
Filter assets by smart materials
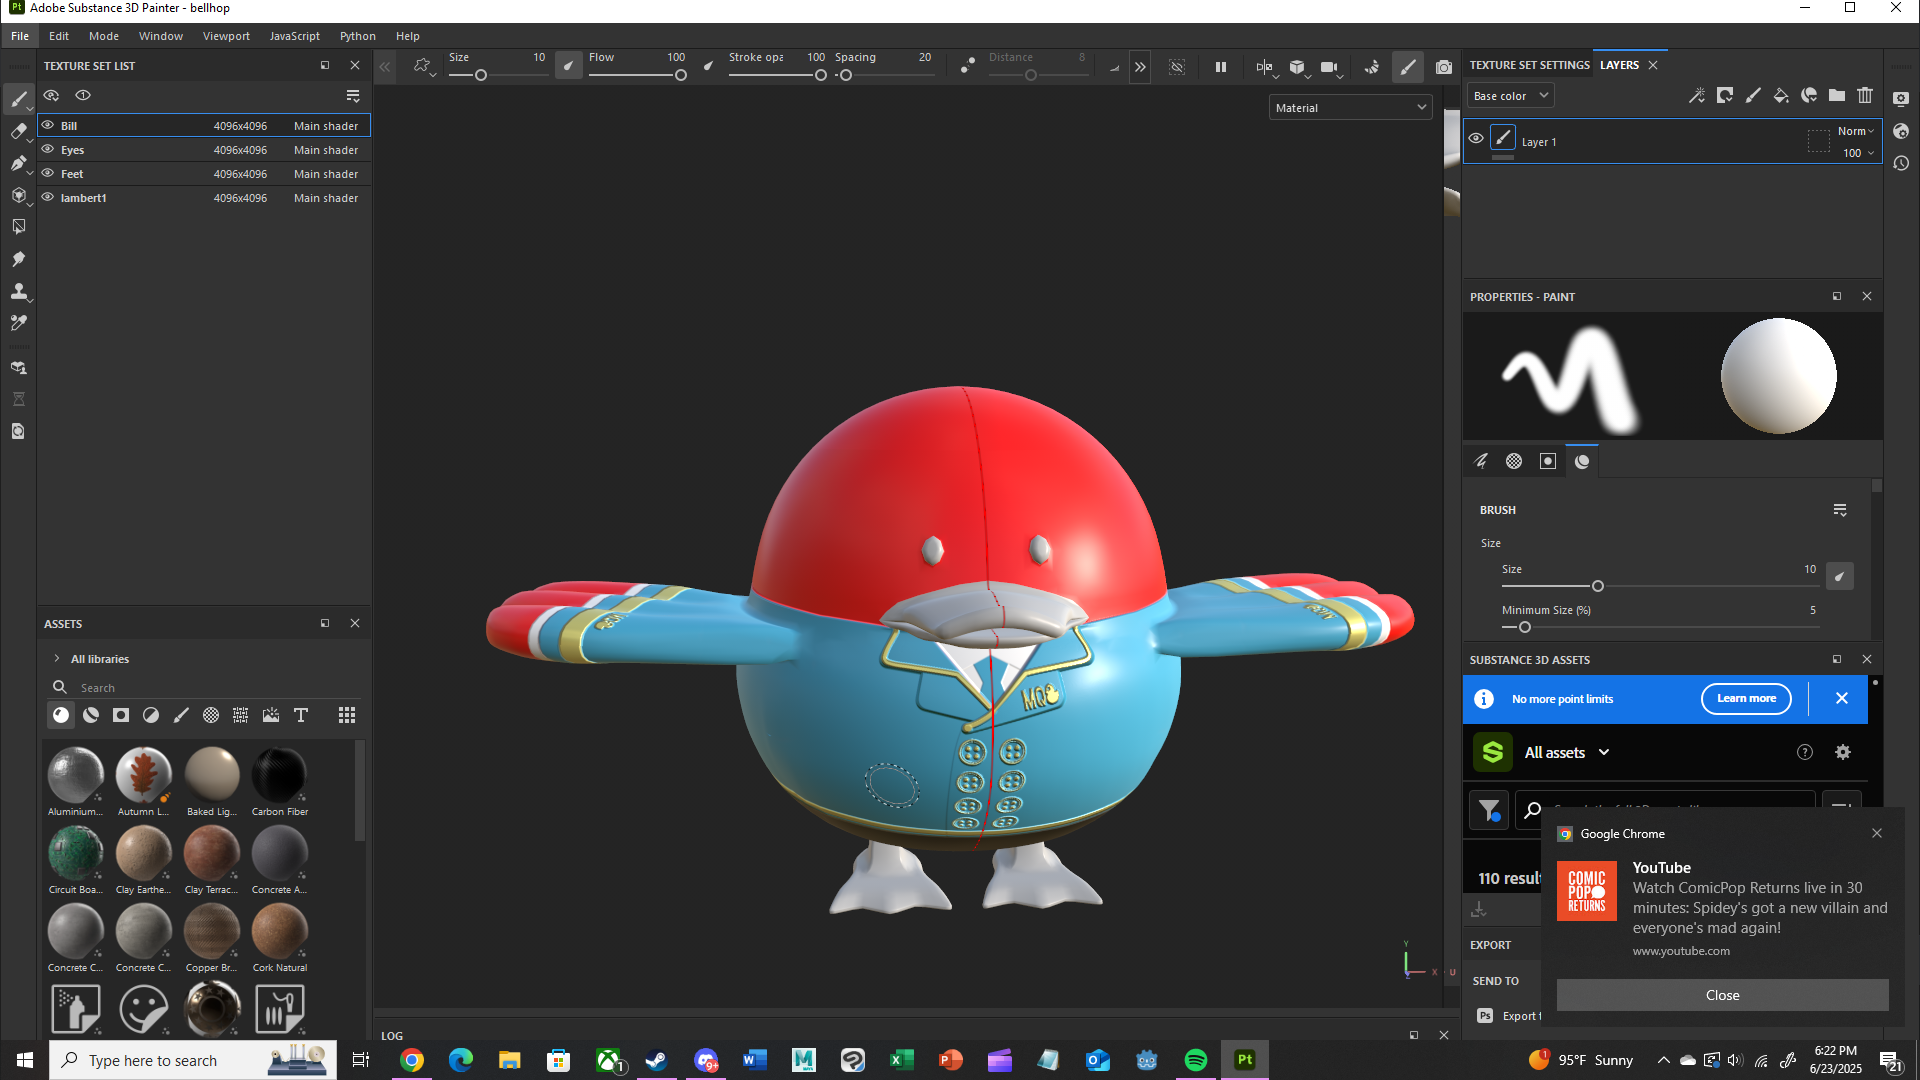click(91, 715)
